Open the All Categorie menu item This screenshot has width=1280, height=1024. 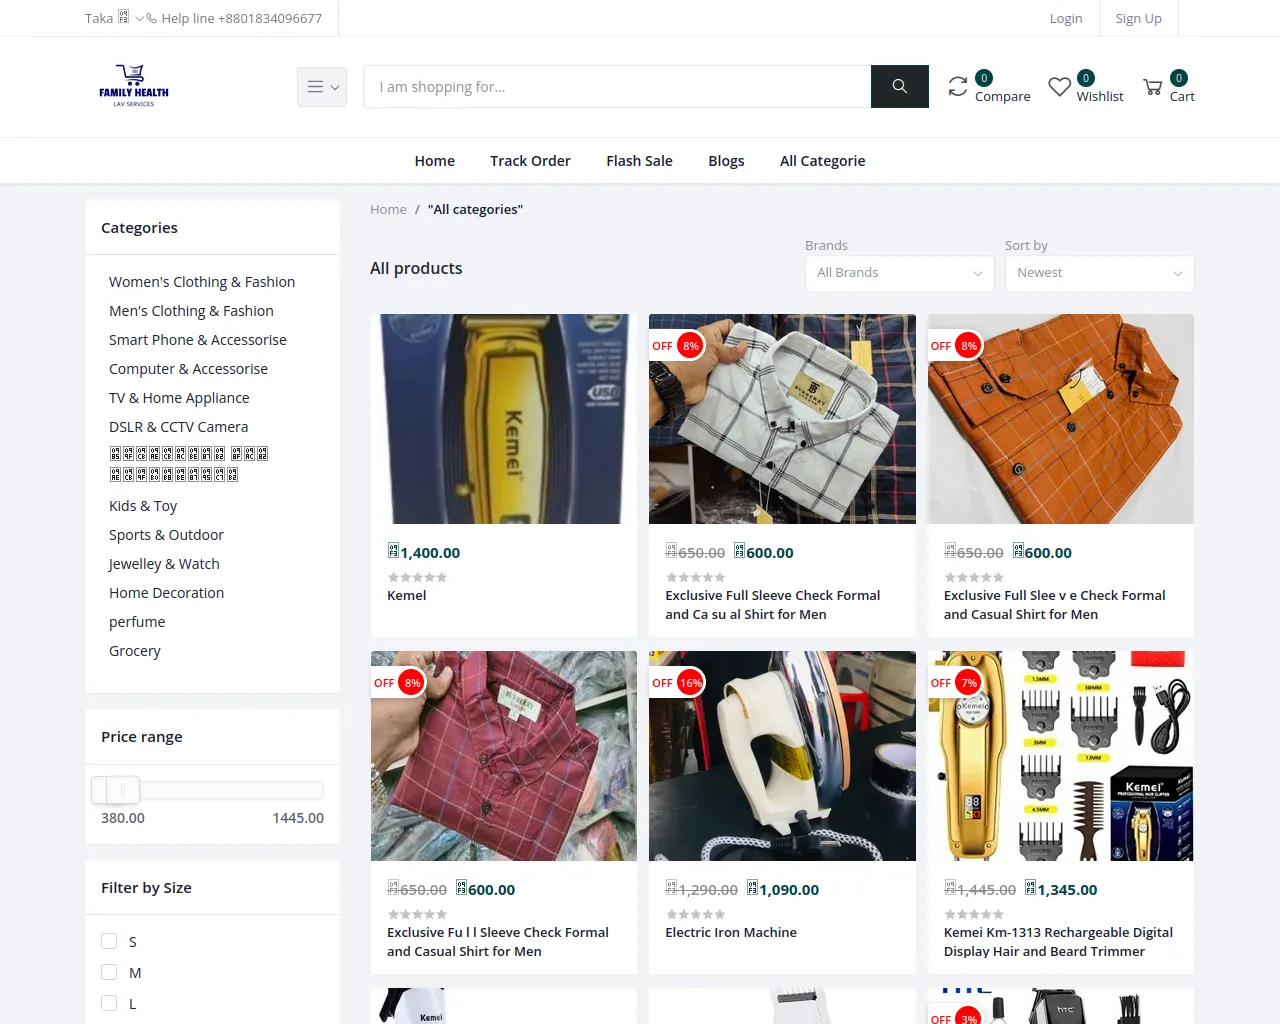(823, 161)
